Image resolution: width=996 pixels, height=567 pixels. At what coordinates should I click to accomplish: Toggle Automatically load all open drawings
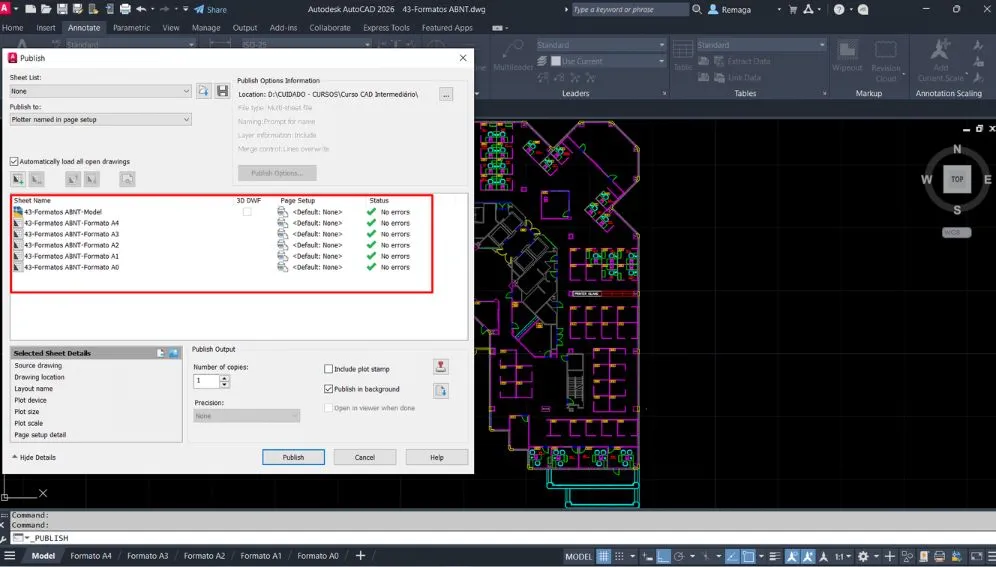[14, 161]
